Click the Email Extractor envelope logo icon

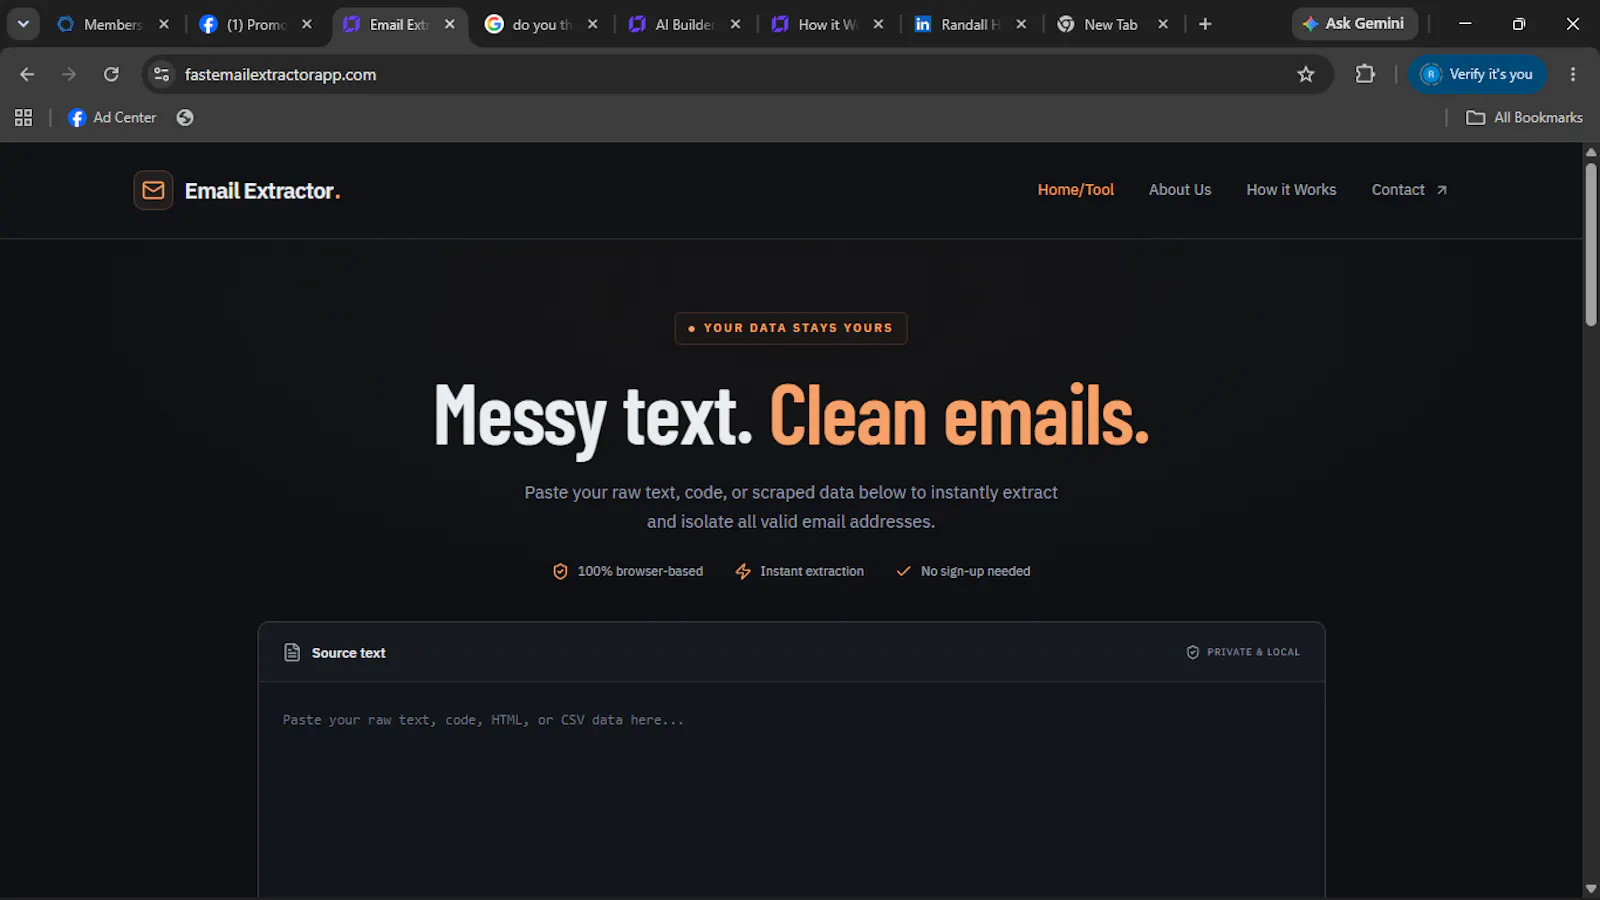(153, 190)
